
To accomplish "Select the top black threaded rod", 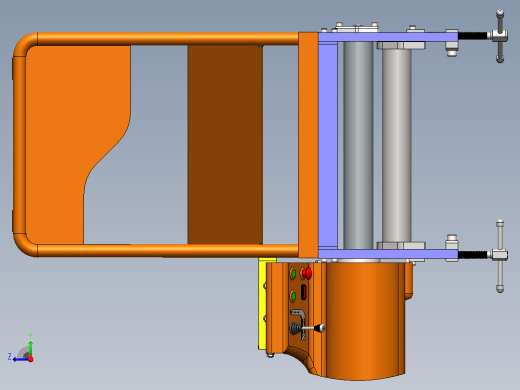I will (473, 36).
